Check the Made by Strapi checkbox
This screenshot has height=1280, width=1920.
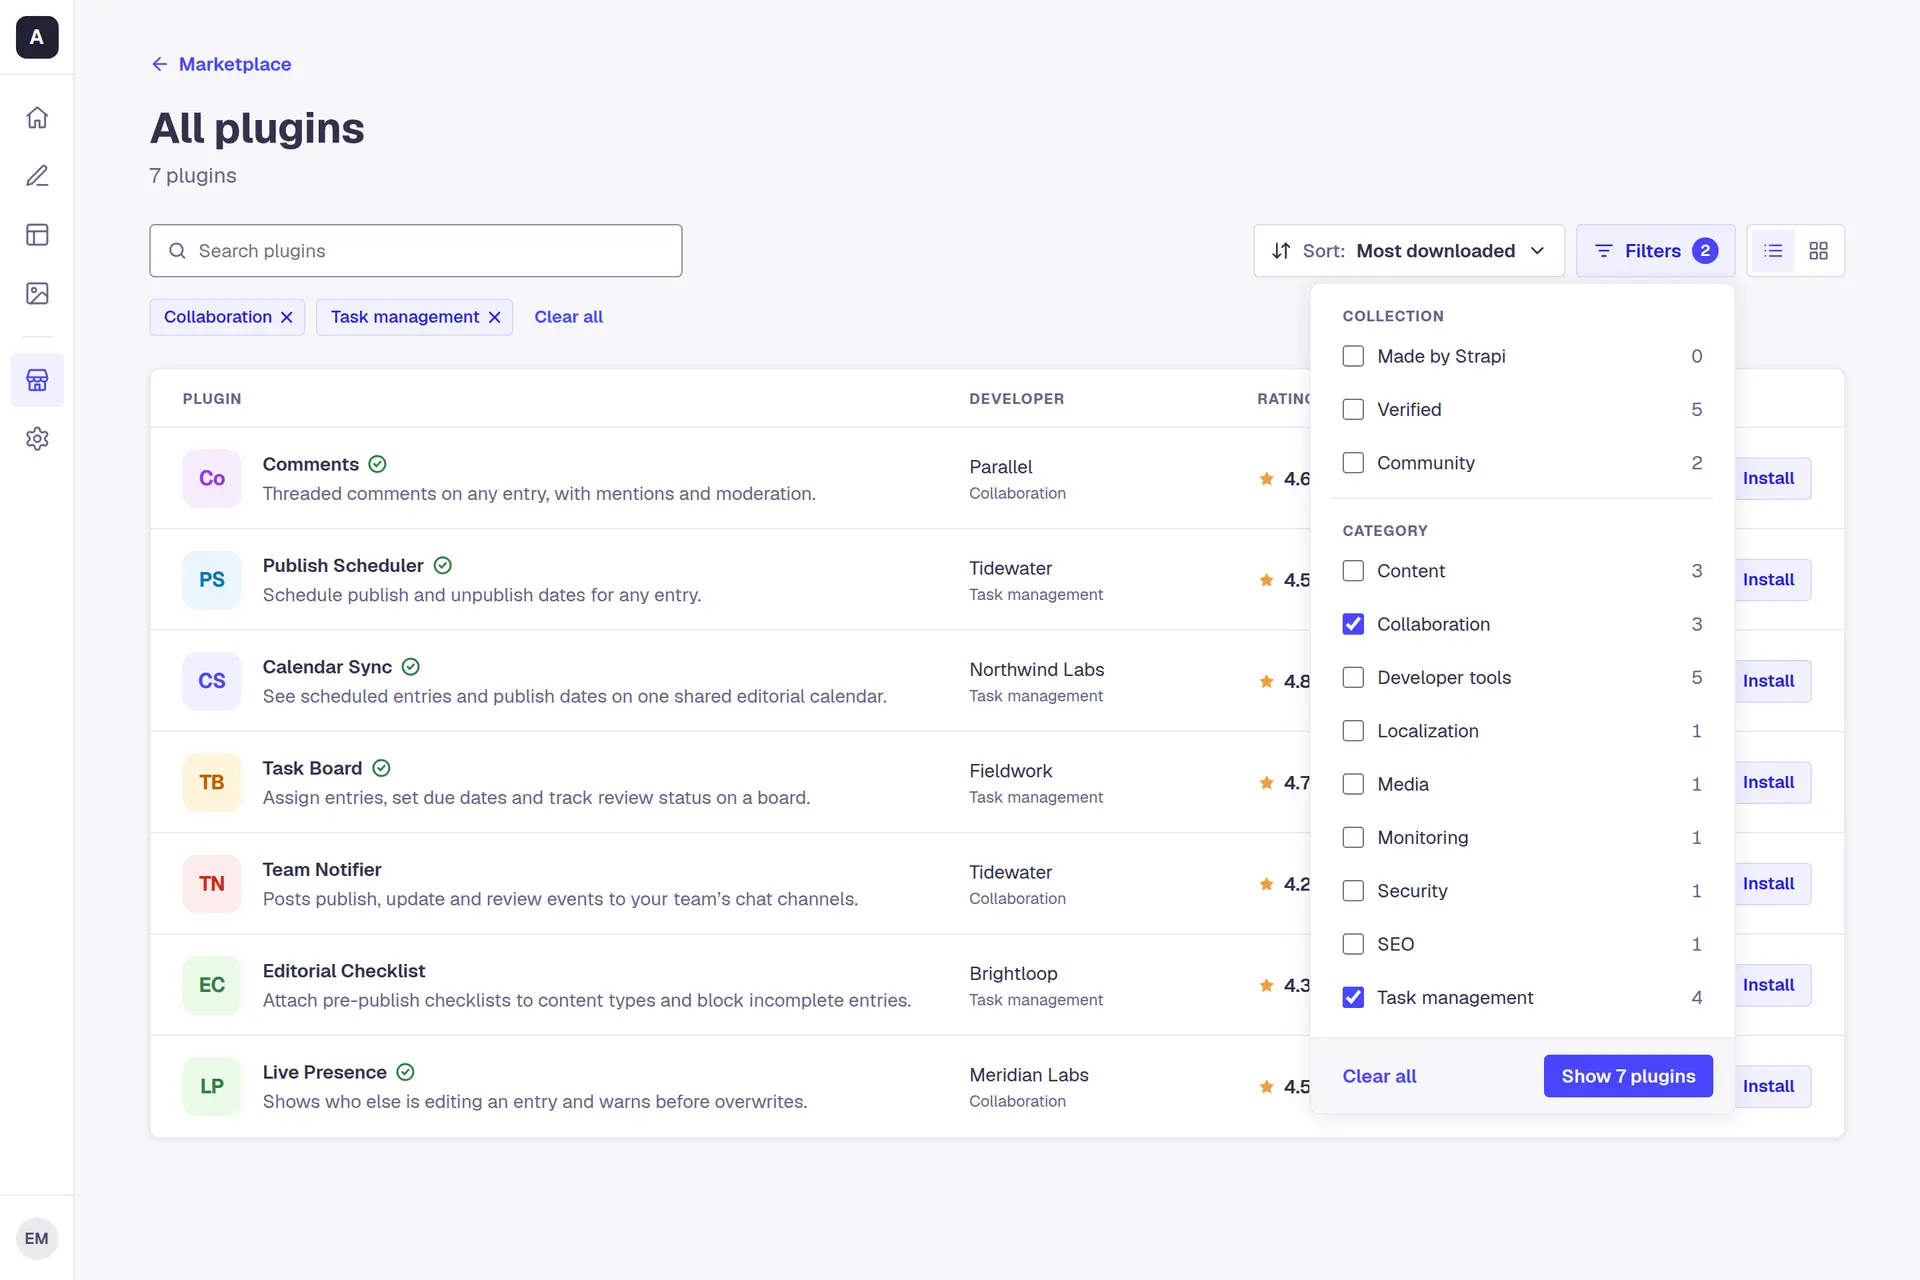(x=1353, y=356)
